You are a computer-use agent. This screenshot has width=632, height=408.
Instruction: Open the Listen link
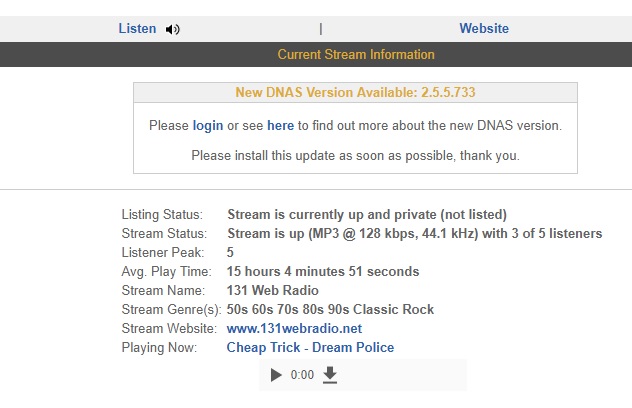tap(137, 29)
